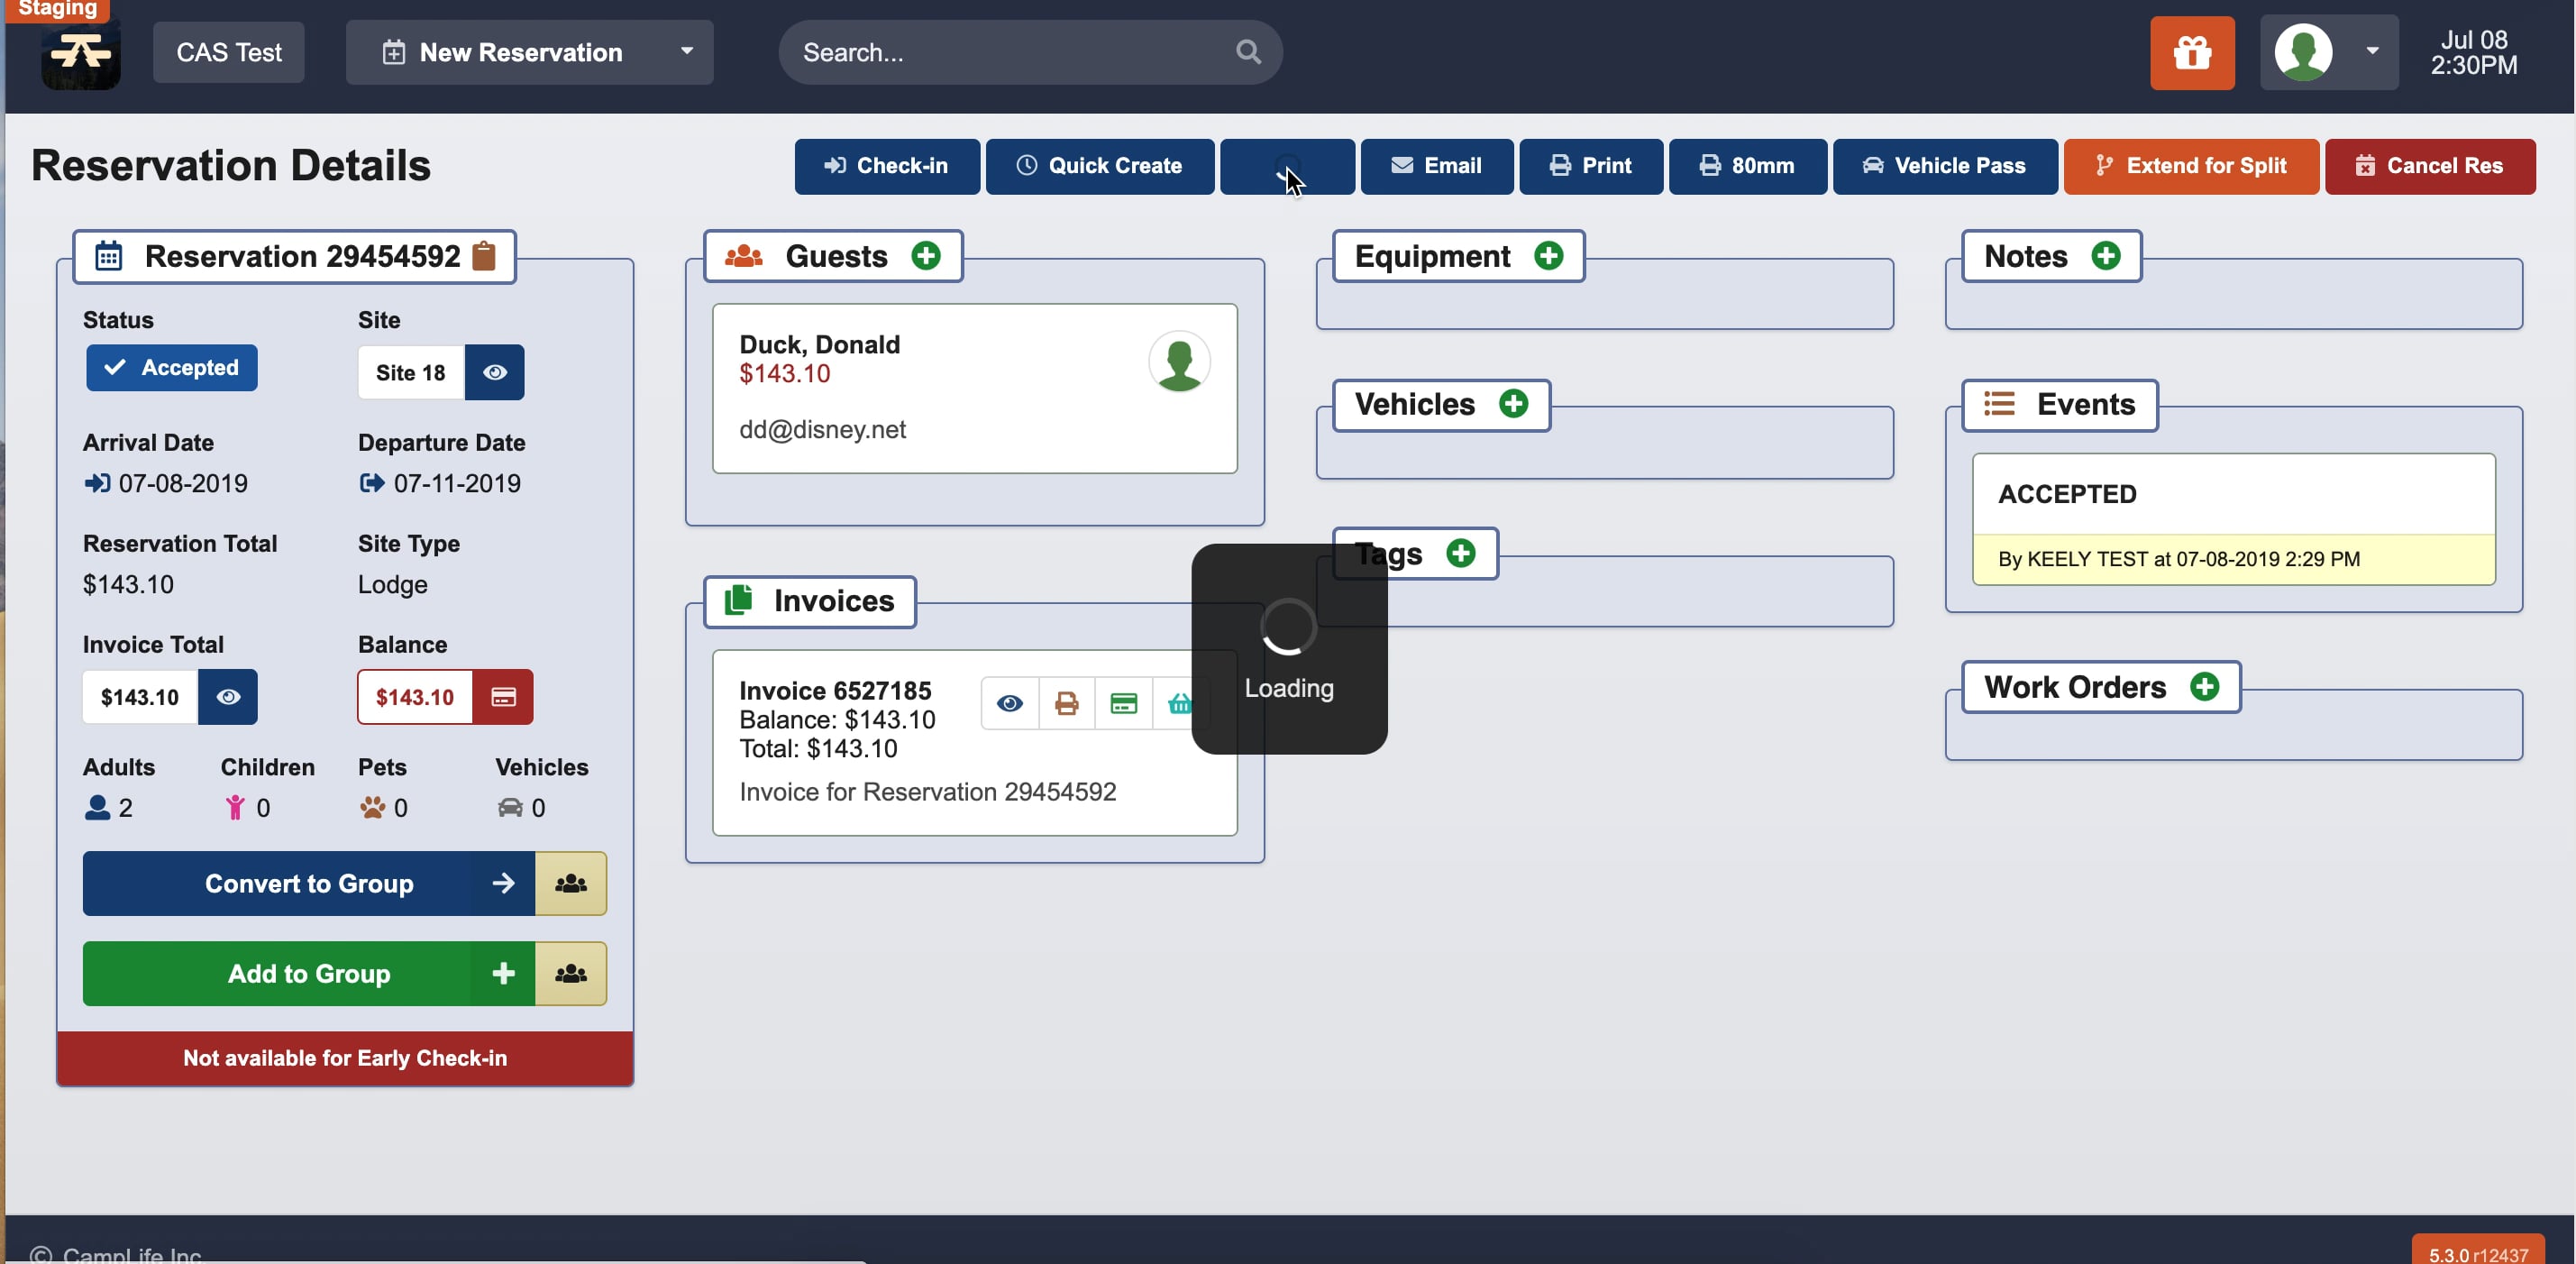The height and width of the screenshot is (1264, 2576).
Task: Click the gift icon in the top bar
Action: coord(2192,52)
